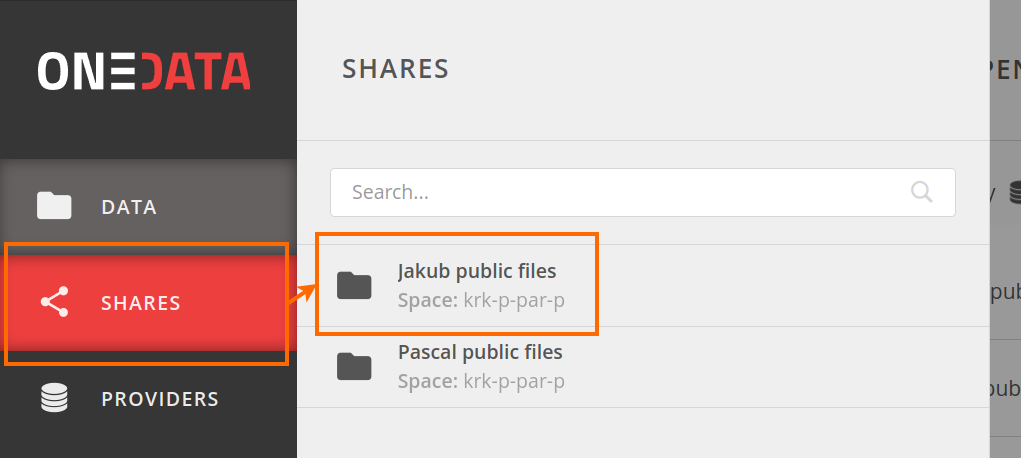
Task: Click the Providers database icon
Action: 54,398
